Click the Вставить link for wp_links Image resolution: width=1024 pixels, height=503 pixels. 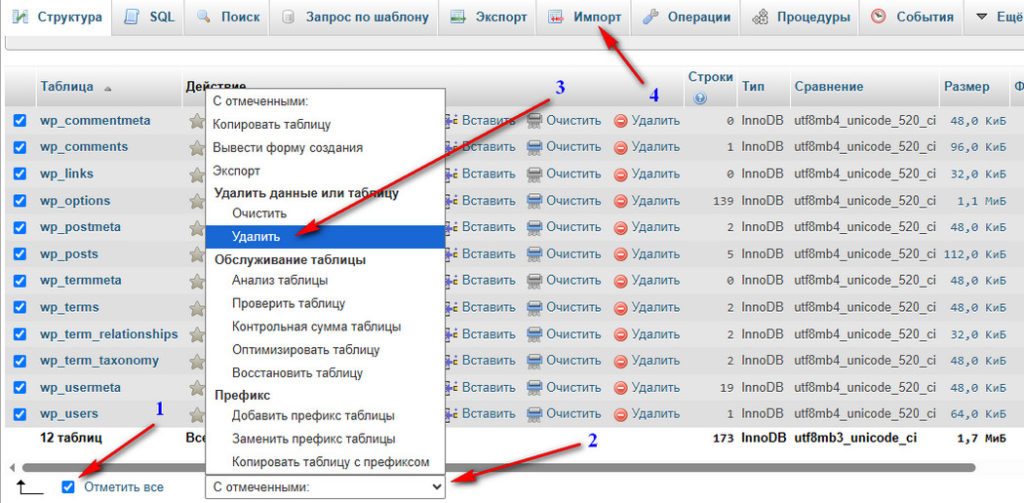(488, 174)
